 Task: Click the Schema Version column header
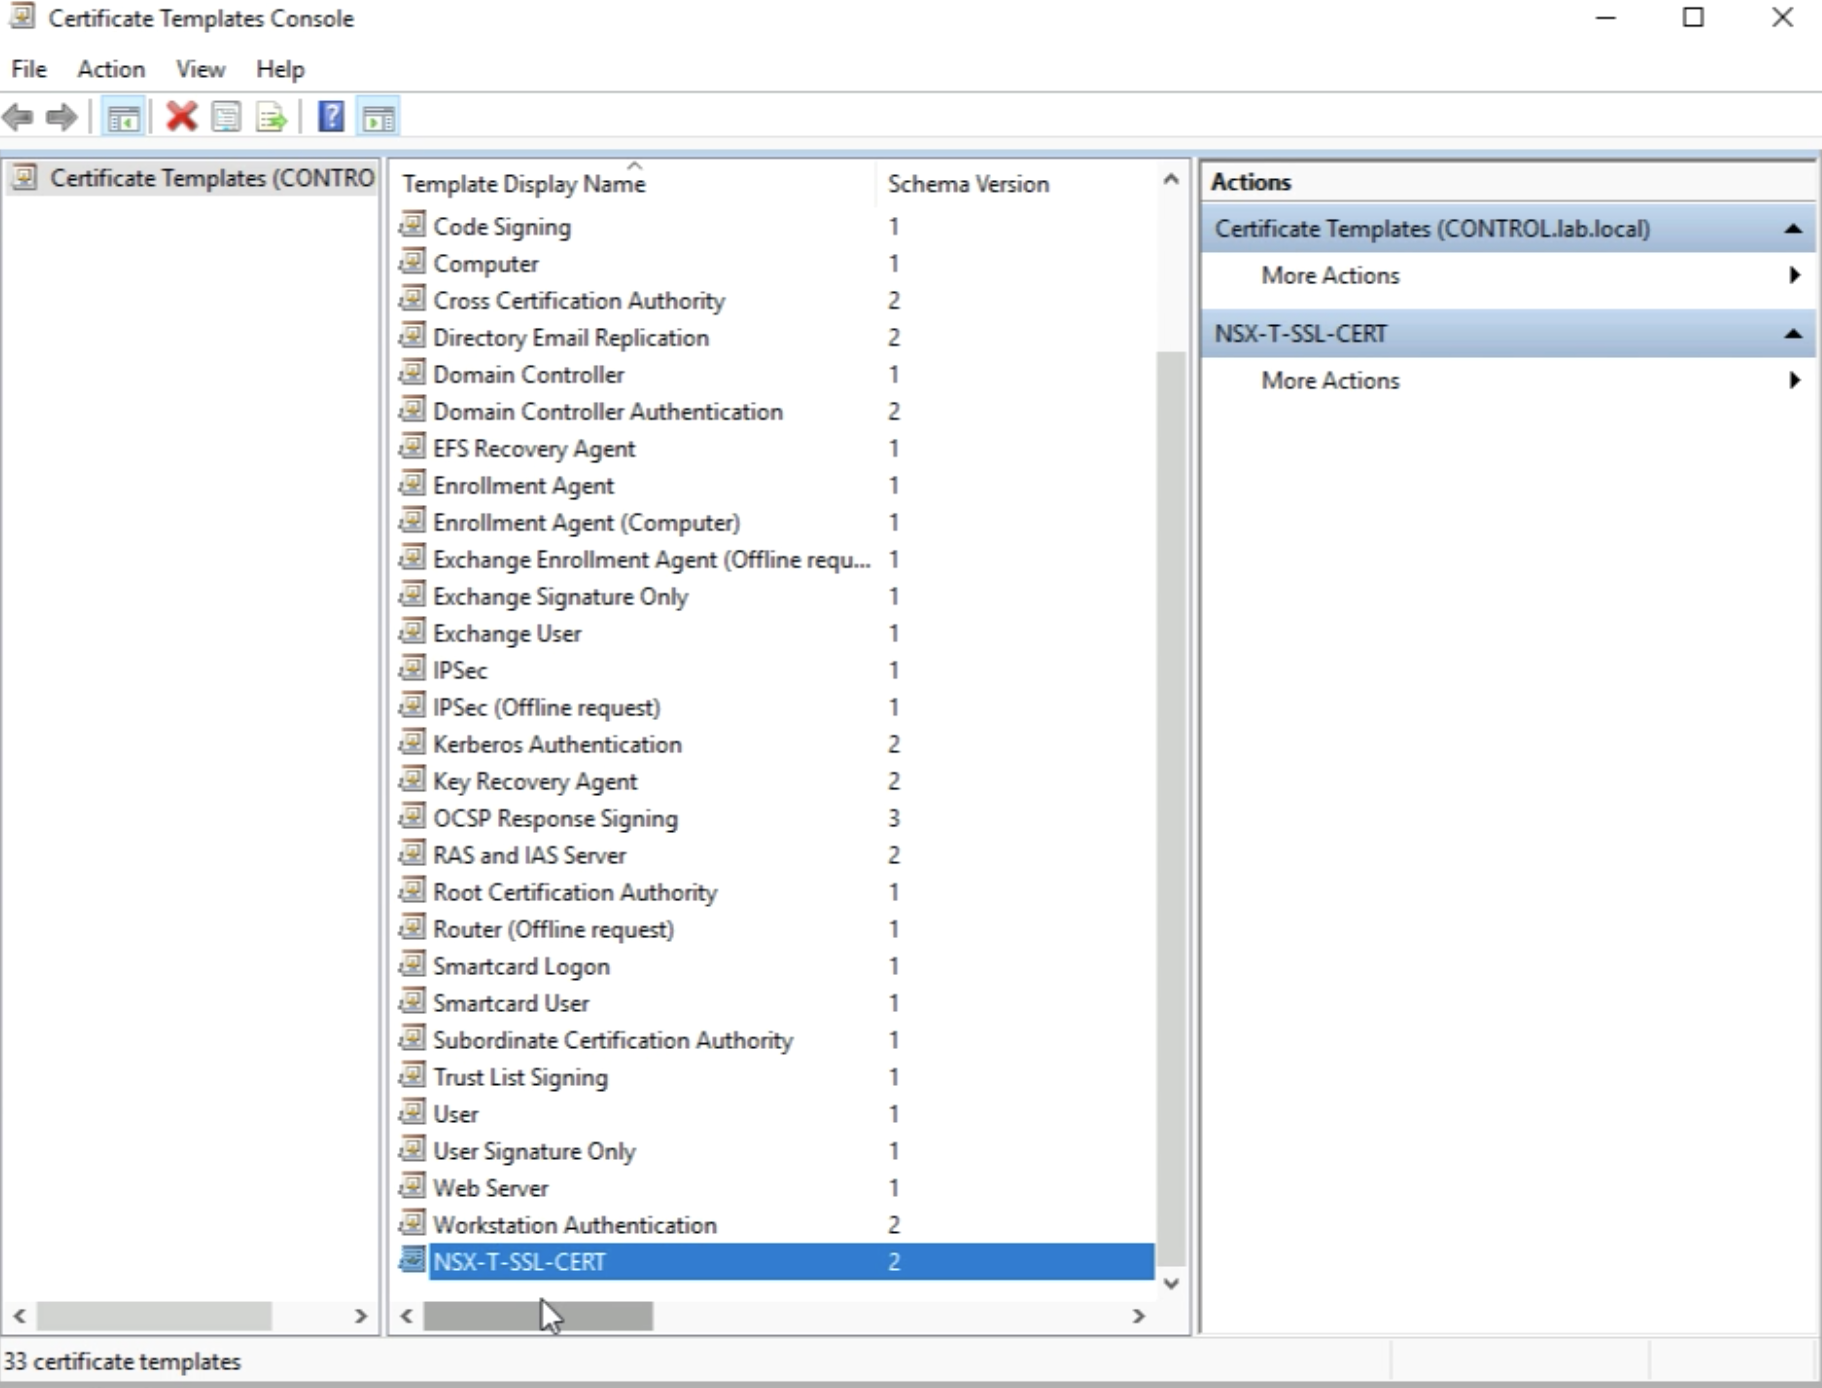[968, 184]
